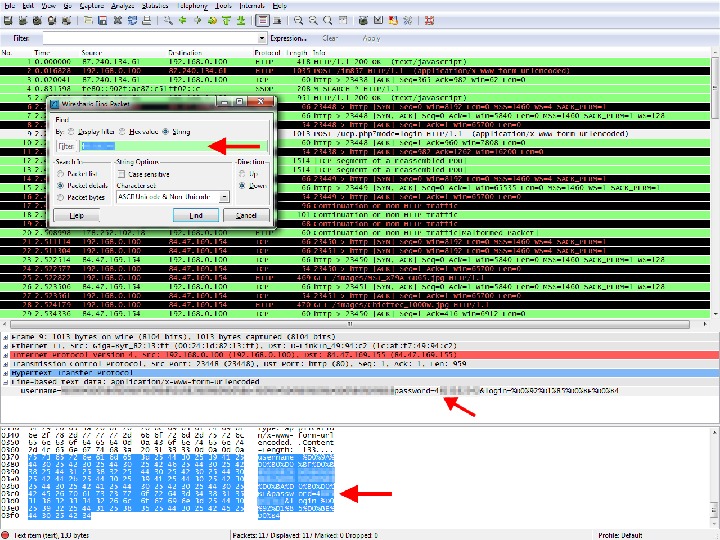This screenshot has height=540, width=720.
Task: Start a new live capture
Action: click(37, 21)
